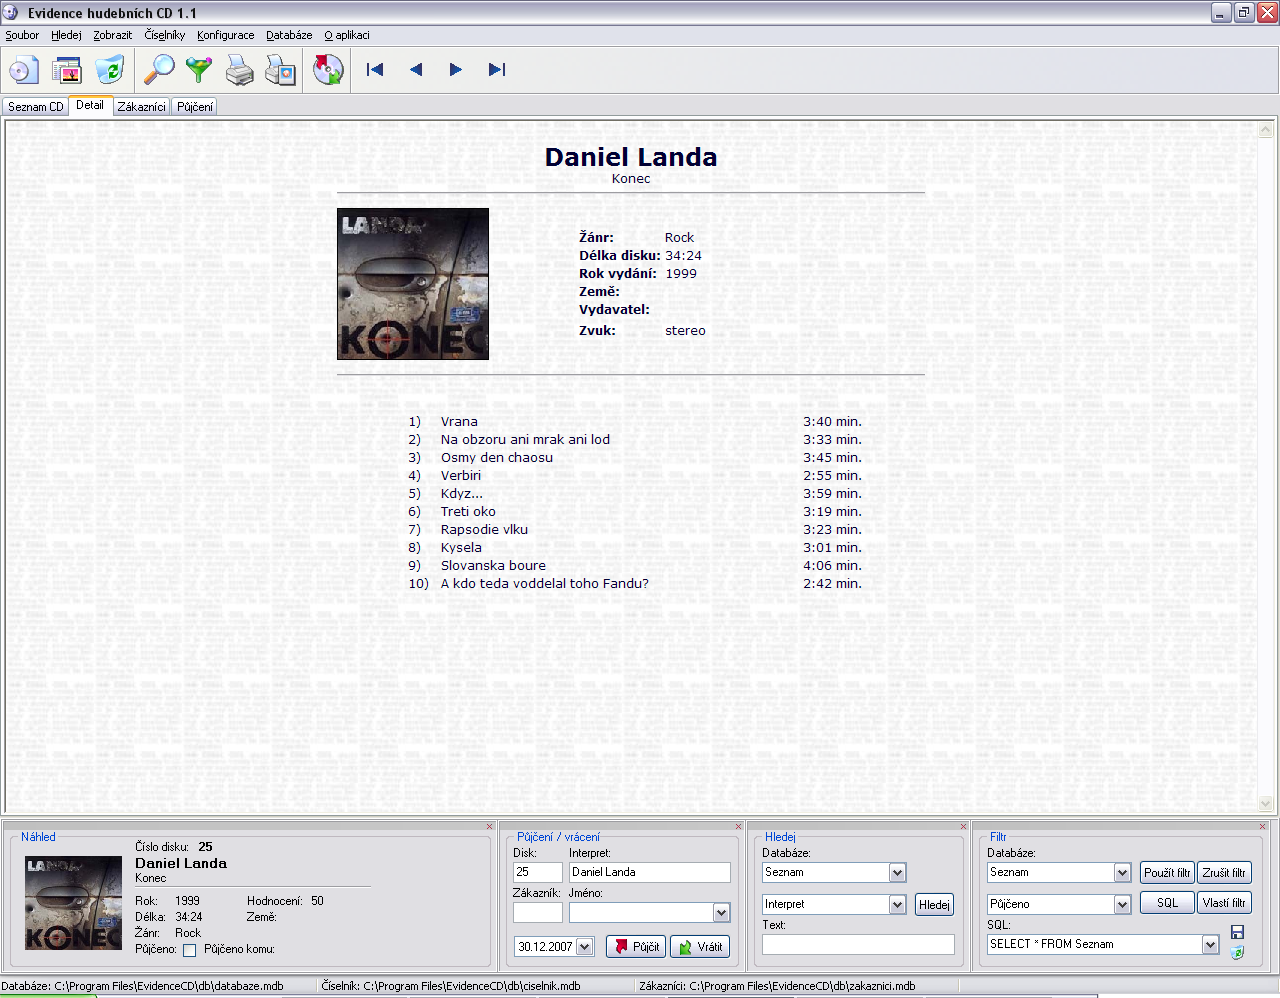
Task: Jump to last record
Action: [x=497, y=70]
